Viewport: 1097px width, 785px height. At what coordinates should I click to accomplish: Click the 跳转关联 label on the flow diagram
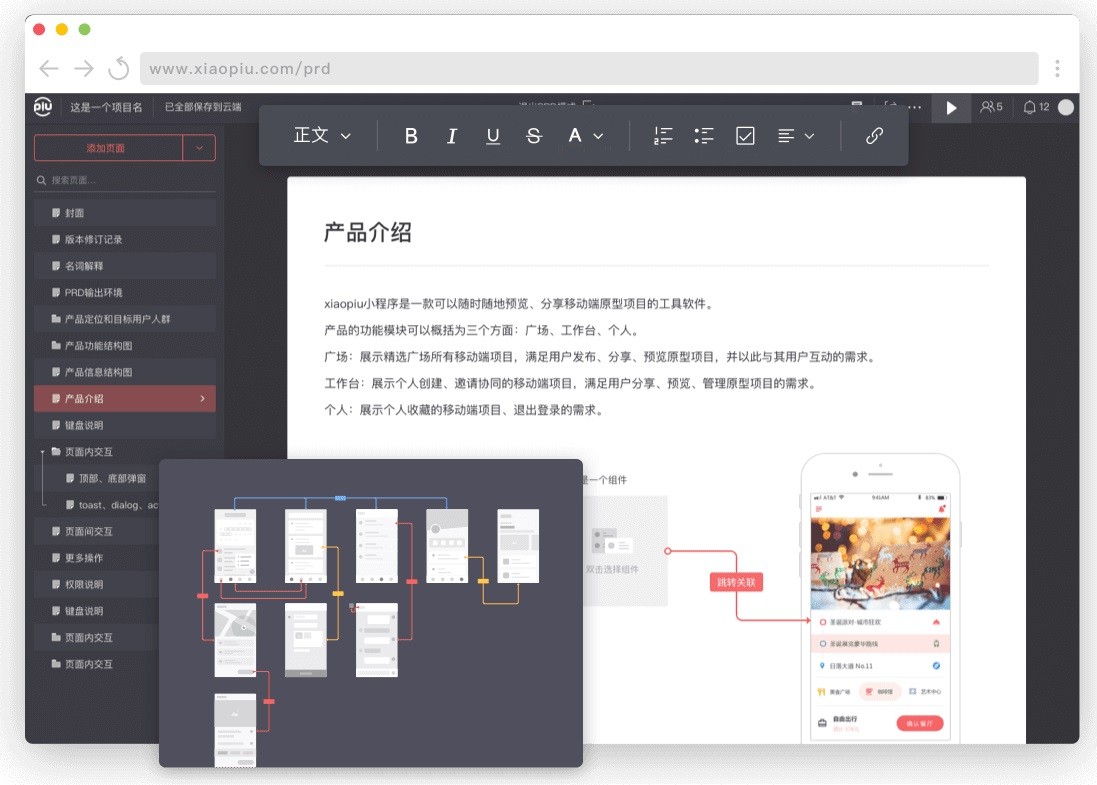tap(736, 581)
